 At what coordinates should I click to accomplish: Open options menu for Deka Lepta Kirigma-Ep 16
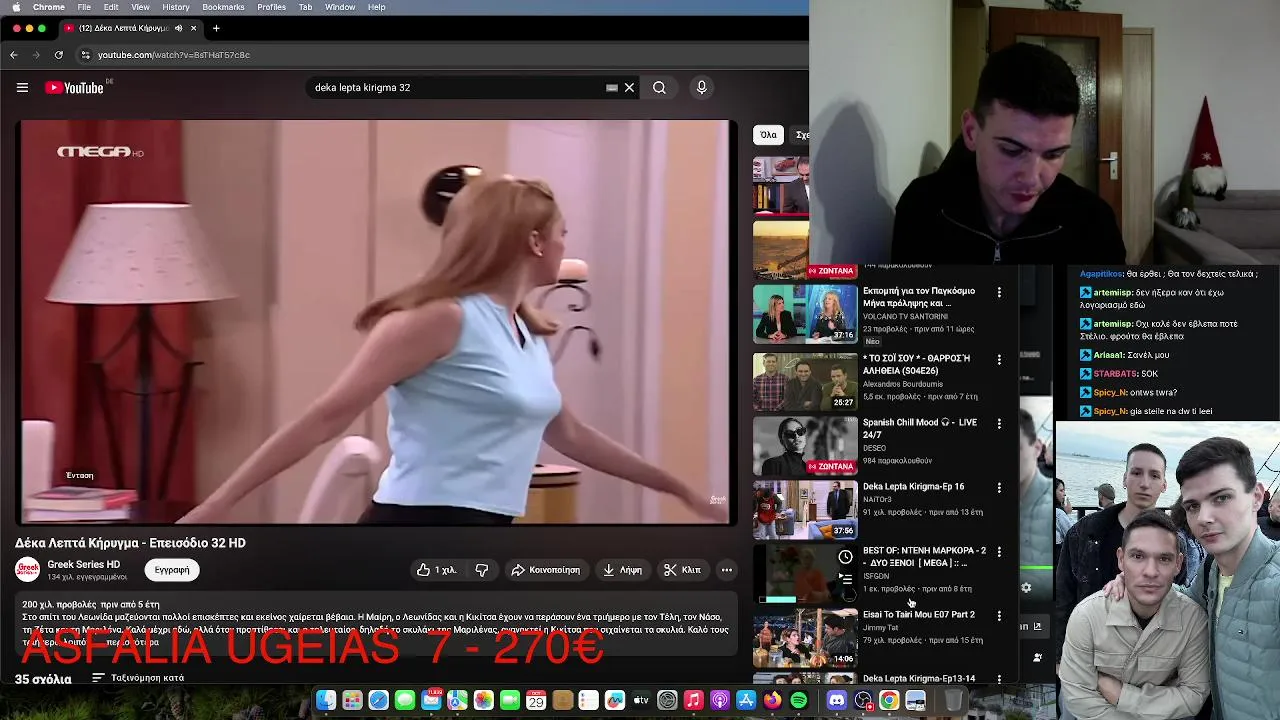(998, 488)
